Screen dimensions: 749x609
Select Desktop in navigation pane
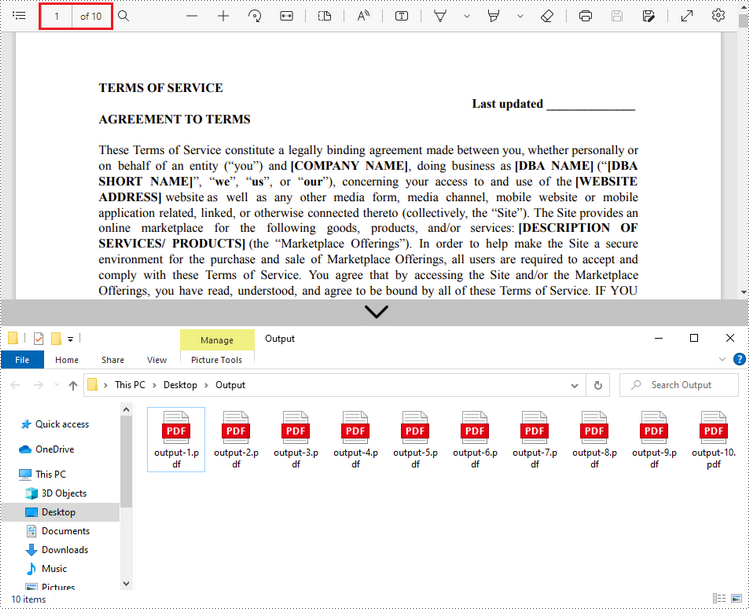[58, 512]
